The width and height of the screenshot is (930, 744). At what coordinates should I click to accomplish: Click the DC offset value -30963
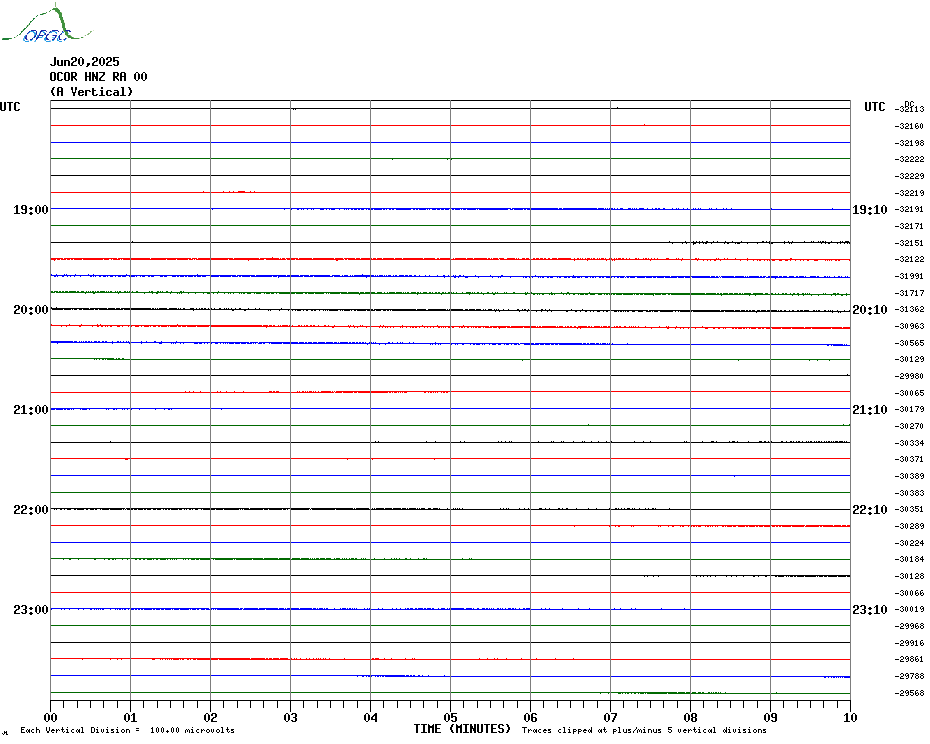[x=909, y=326]
